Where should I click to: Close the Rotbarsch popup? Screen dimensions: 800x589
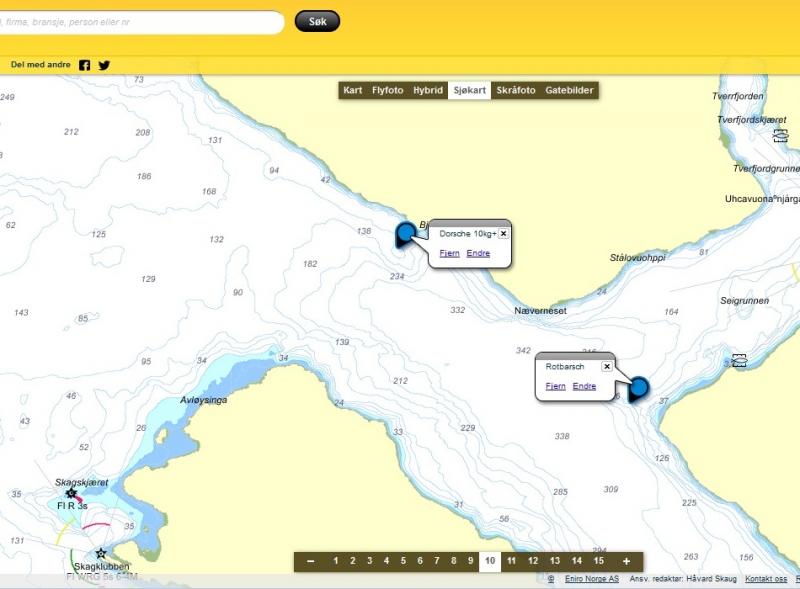click(606, 366)
